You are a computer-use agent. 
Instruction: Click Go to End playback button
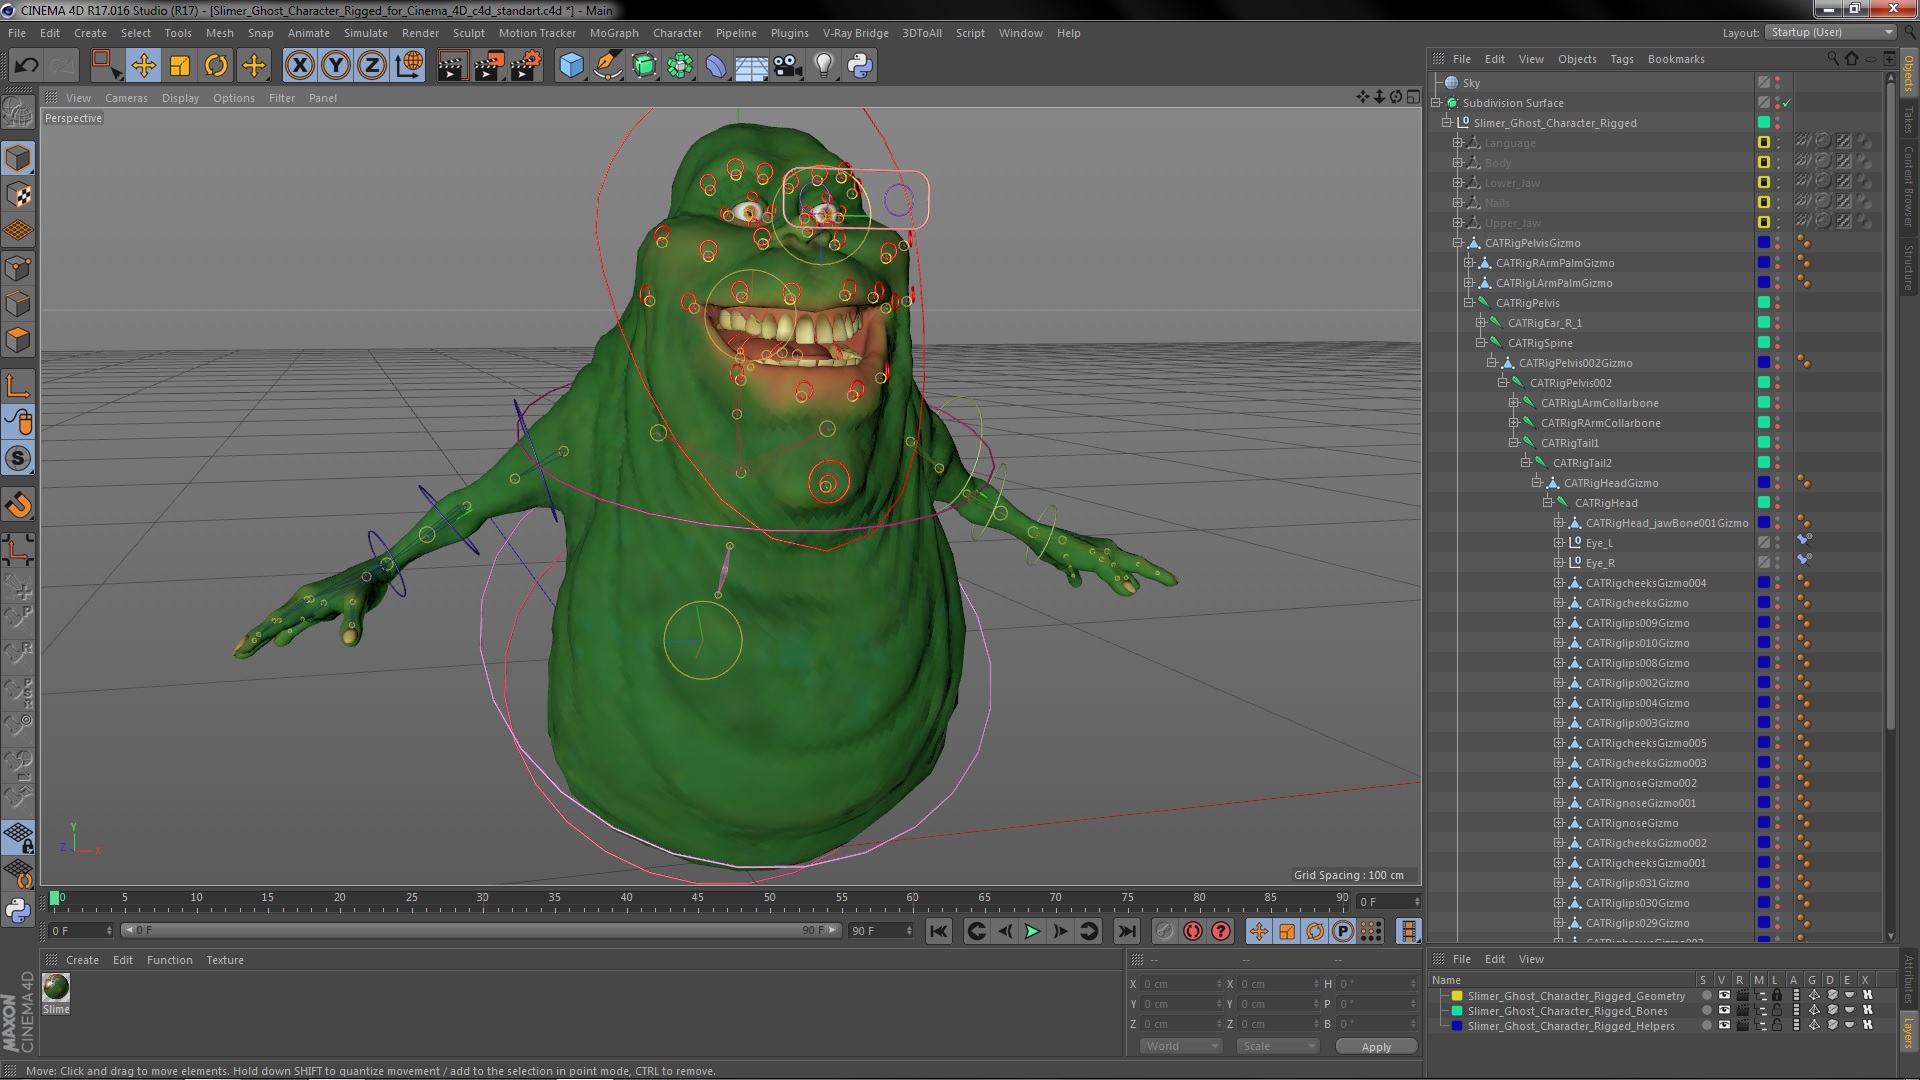pyautogui.click(x=1127, y=931)
